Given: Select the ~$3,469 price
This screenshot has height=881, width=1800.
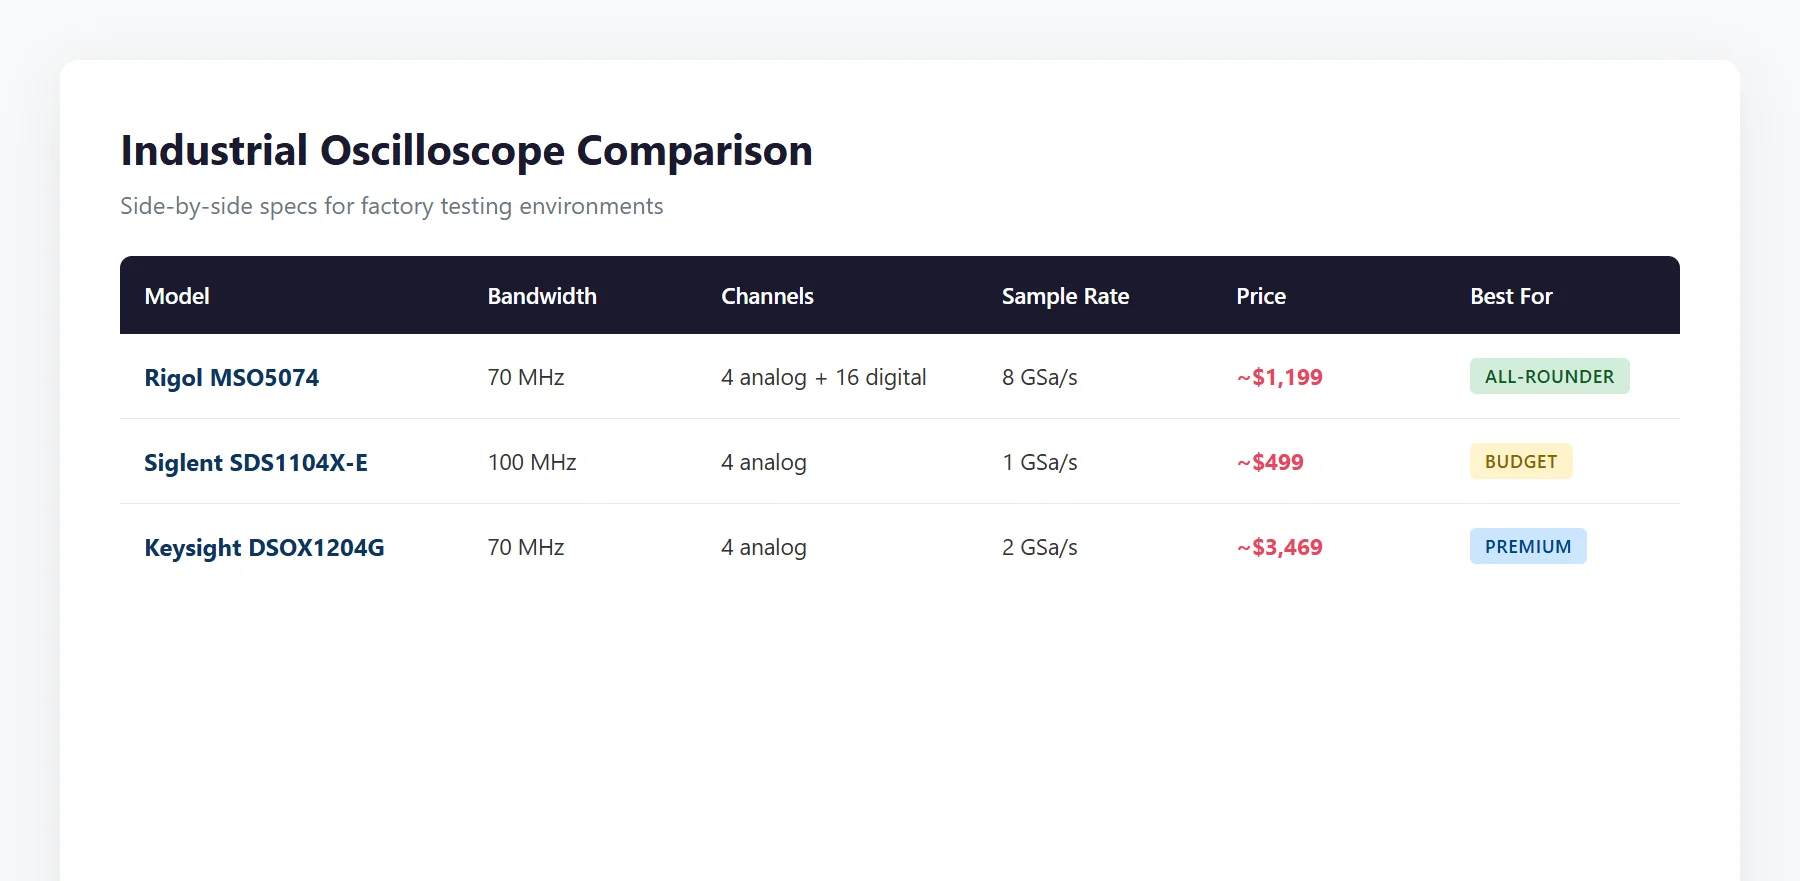Looking at the screenshot, I should click(x=1279, y=547).
